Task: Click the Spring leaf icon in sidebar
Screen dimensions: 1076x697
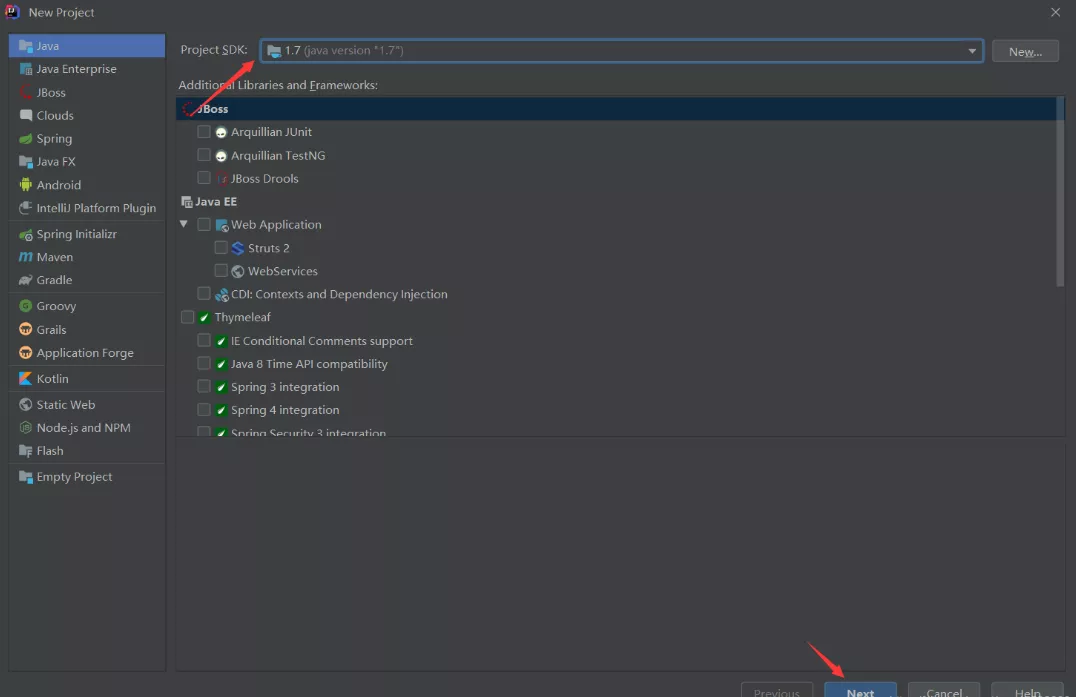Action: pyautogui.click(x=26, y=139)
